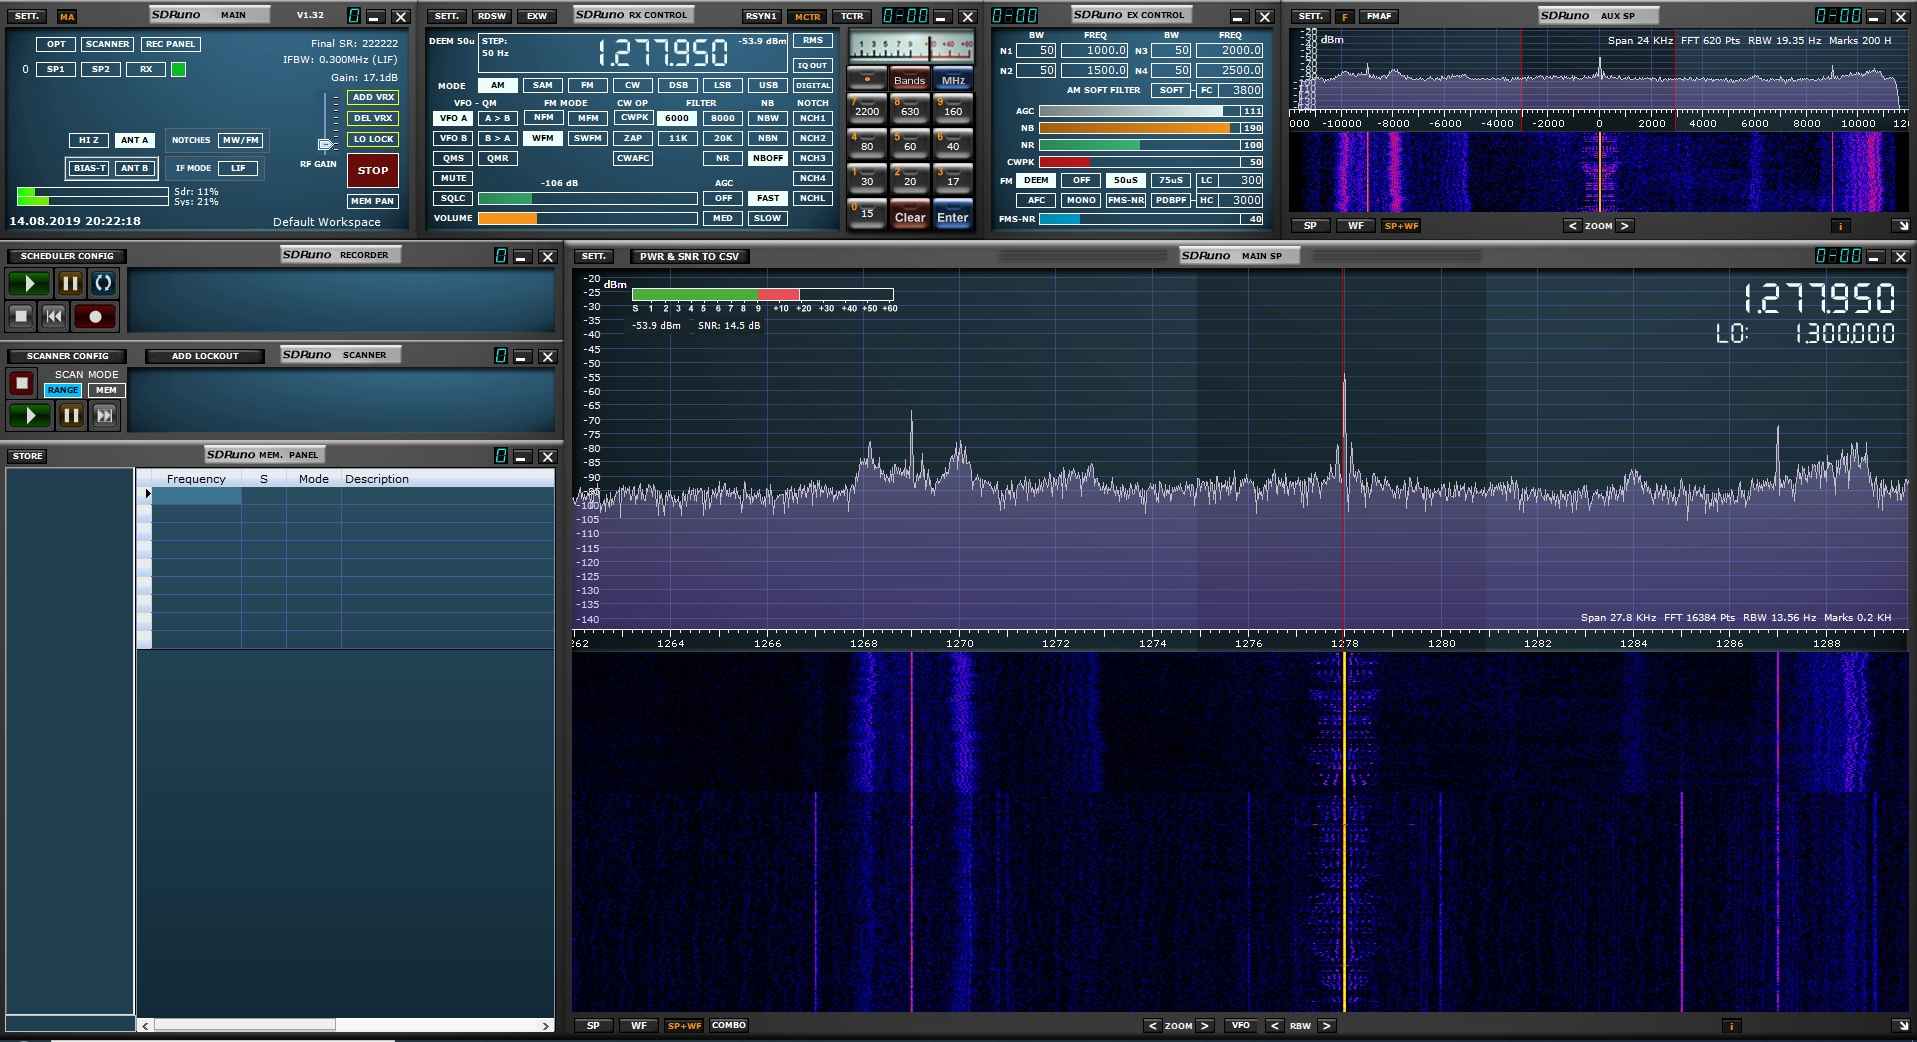The height and width of the screenshot is (1042, 1917).
Task: Pause the recorder playback
Action: point(70,283)
